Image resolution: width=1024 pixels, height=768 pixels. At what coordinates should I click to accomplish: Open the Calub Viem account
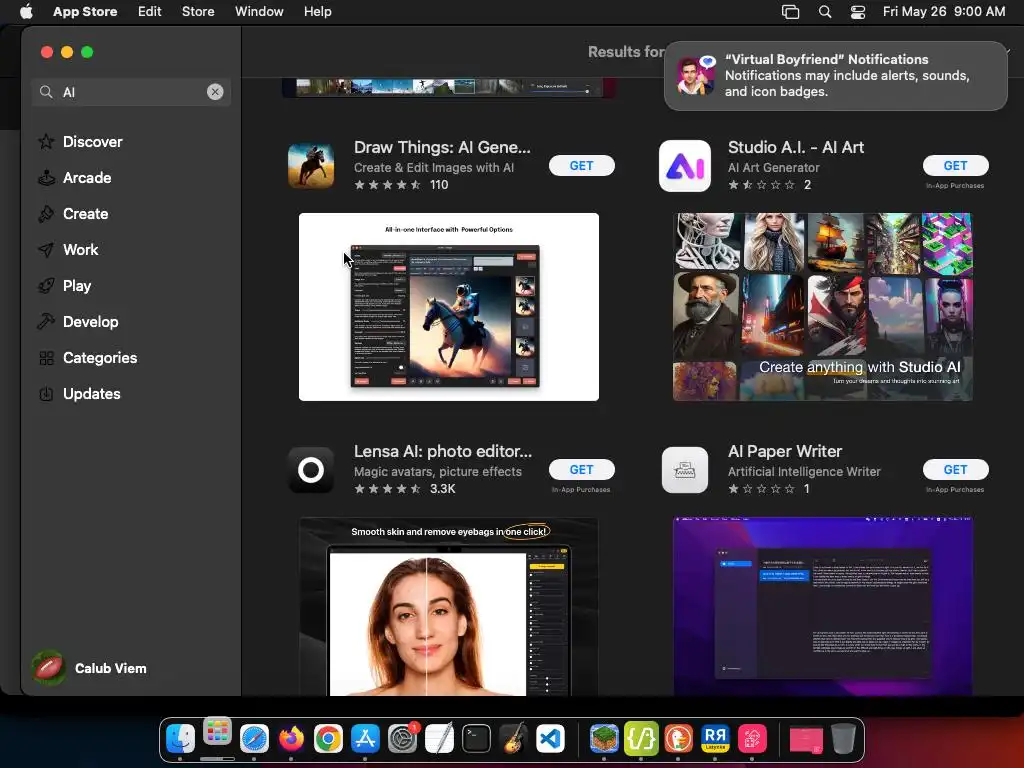tap(89, 668)
